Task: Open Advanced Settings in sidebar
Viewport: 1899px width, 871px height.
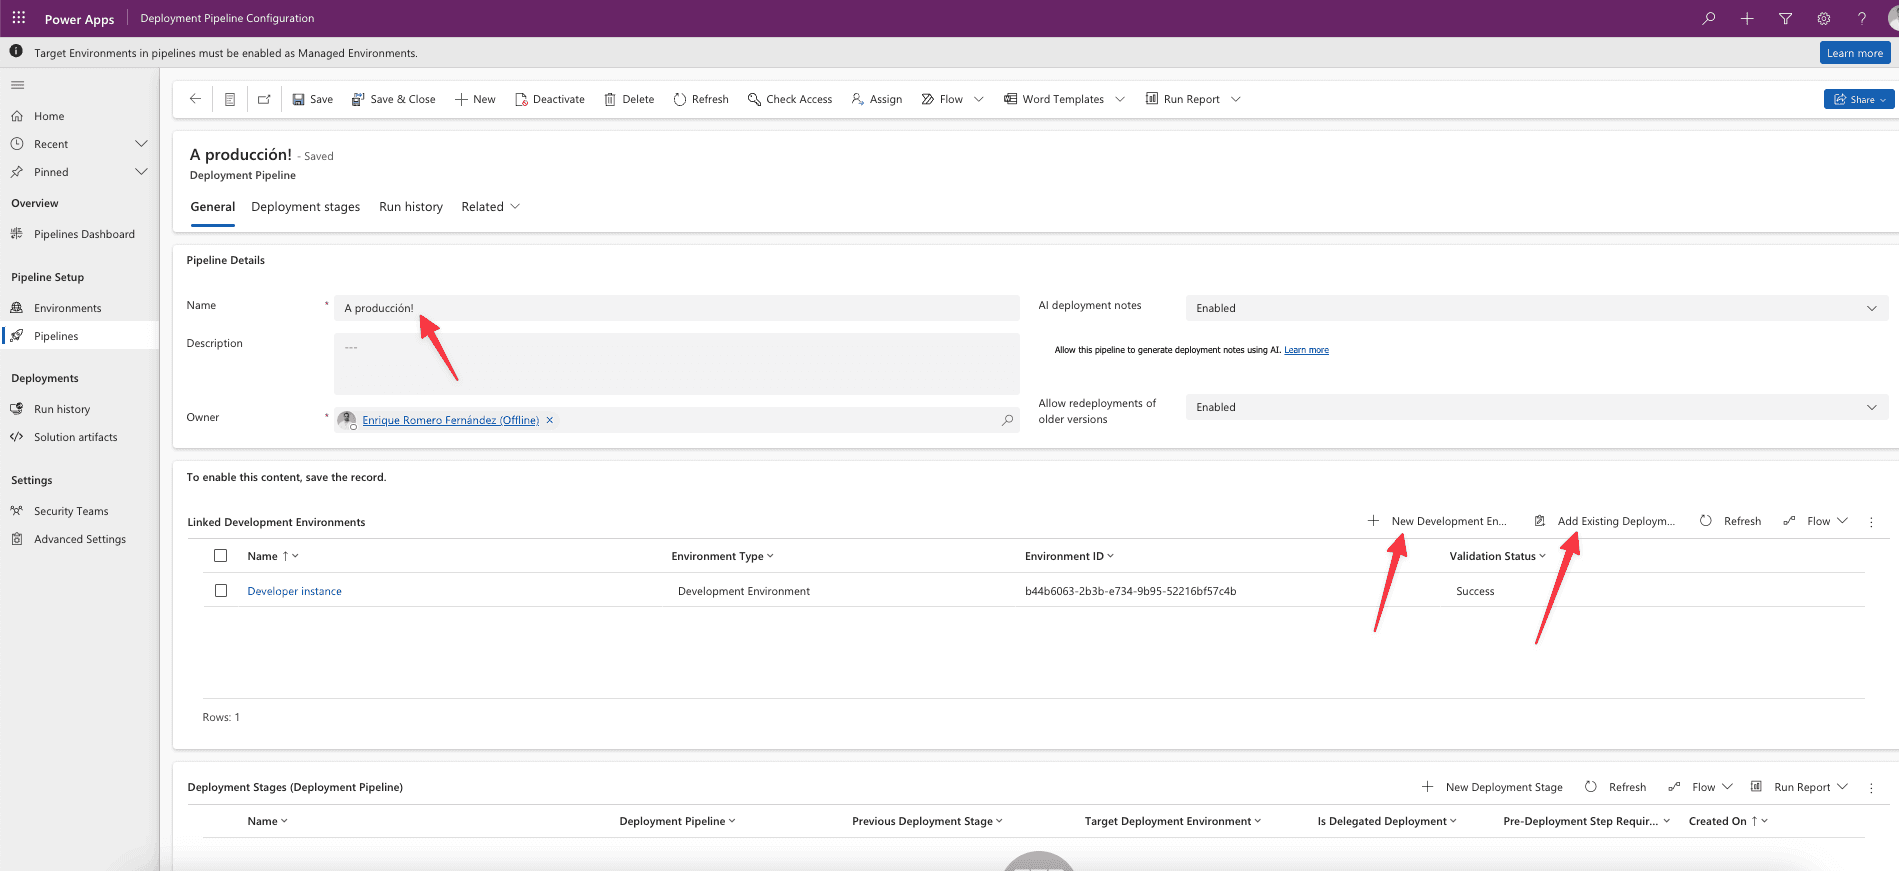Action: click(80, 539)
